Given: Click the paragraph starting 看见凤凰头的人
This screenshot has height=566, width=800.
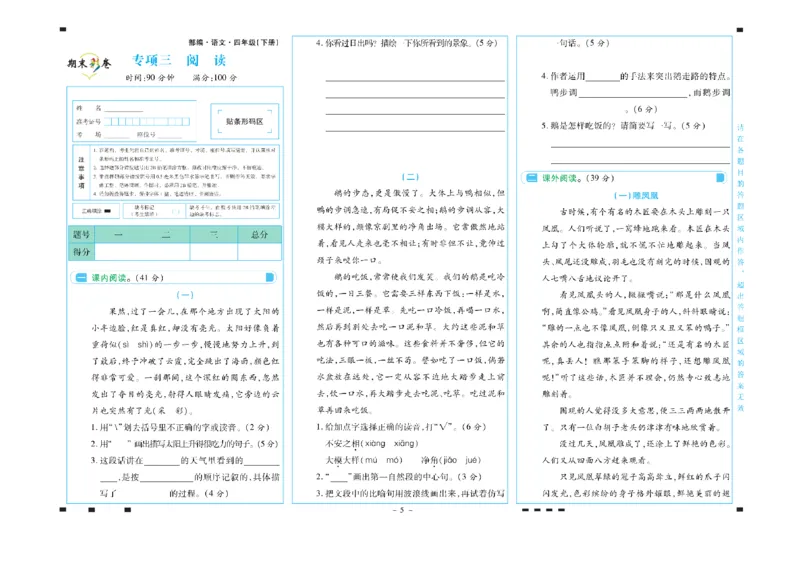Looking at the screenshot, I should [636, 344].
